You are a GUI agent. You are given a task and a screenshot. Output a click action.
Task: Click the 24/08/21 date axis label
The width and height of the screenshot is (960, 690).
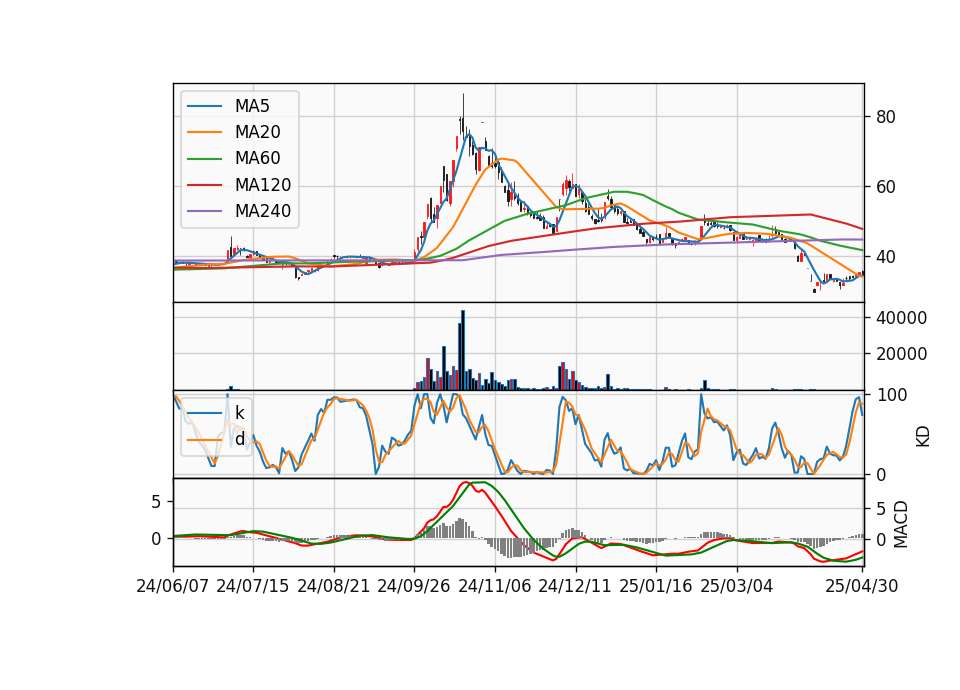click(x=334, y=586)
